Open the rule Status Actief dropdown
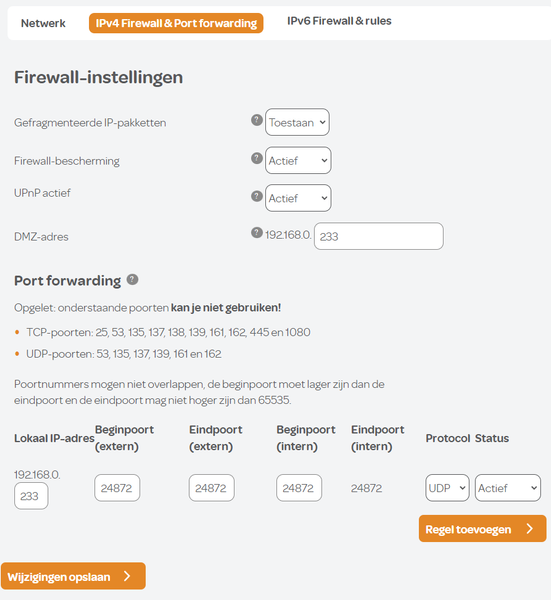Screen dimensions: 551x600 click(508, 488)
